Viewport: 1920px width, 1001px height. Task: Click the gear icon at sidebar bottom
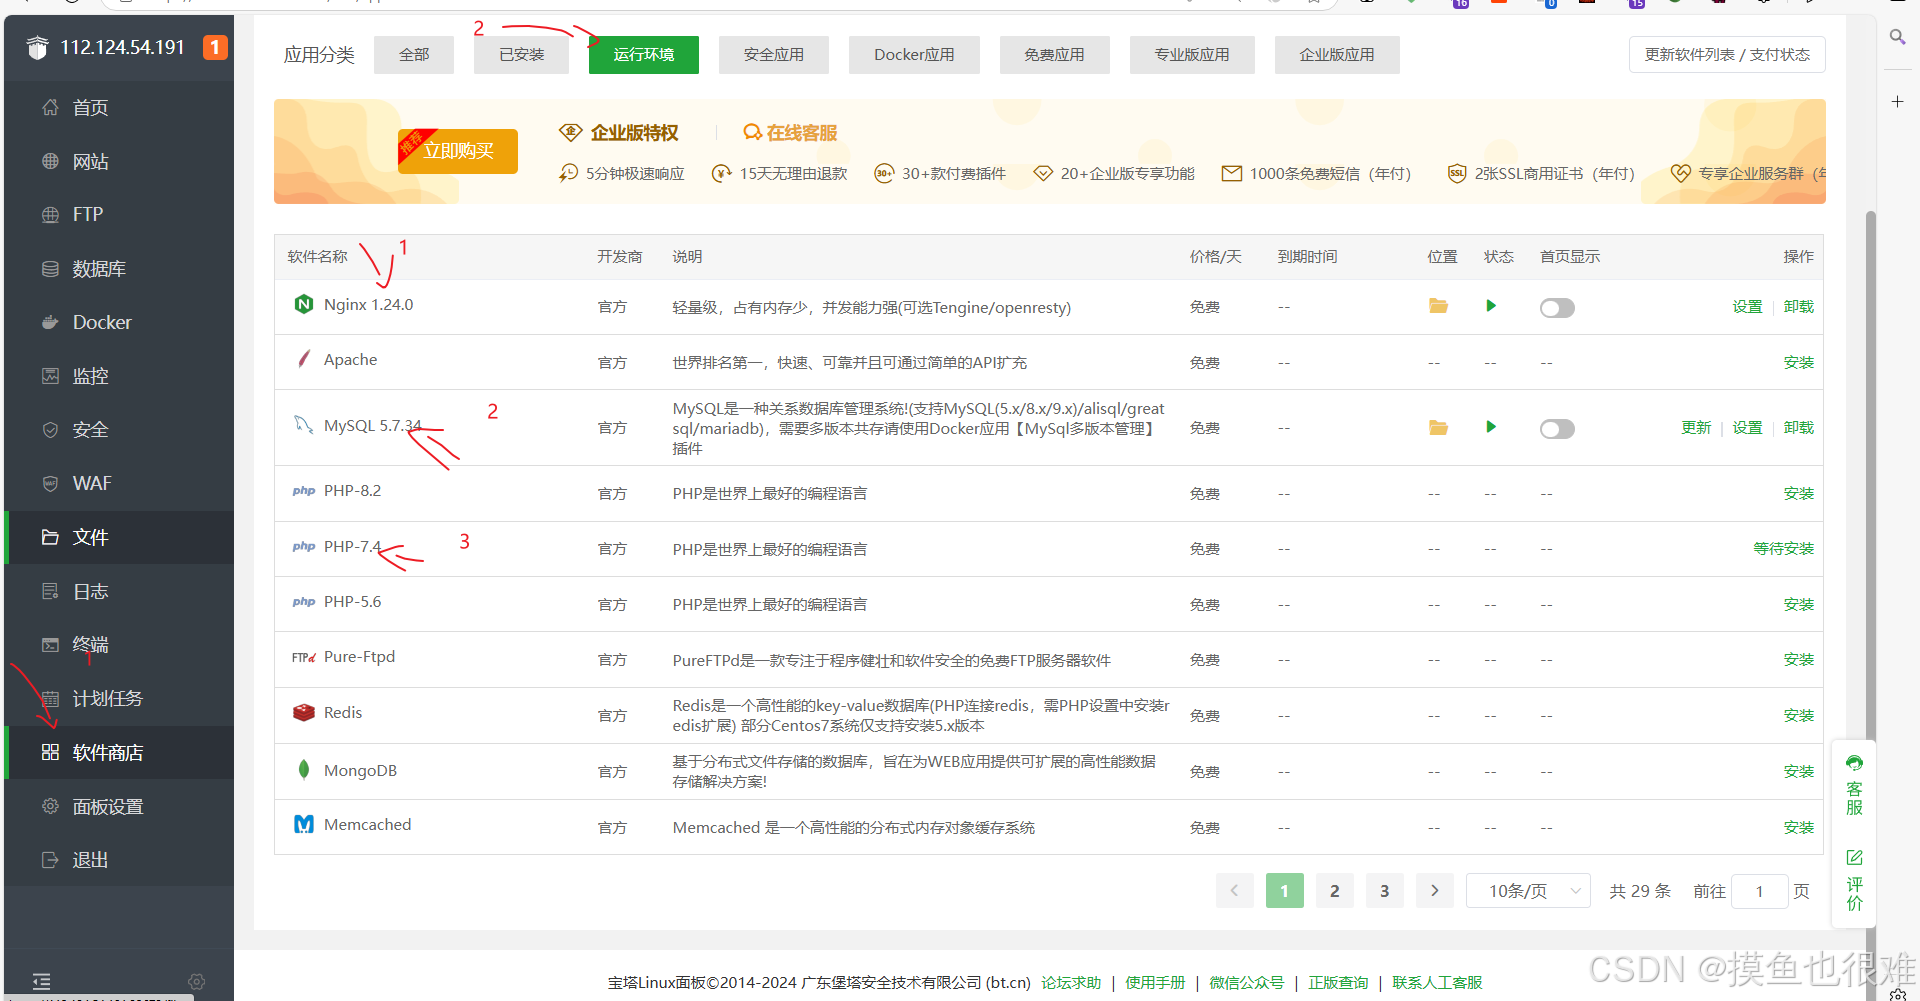point(197,982)
